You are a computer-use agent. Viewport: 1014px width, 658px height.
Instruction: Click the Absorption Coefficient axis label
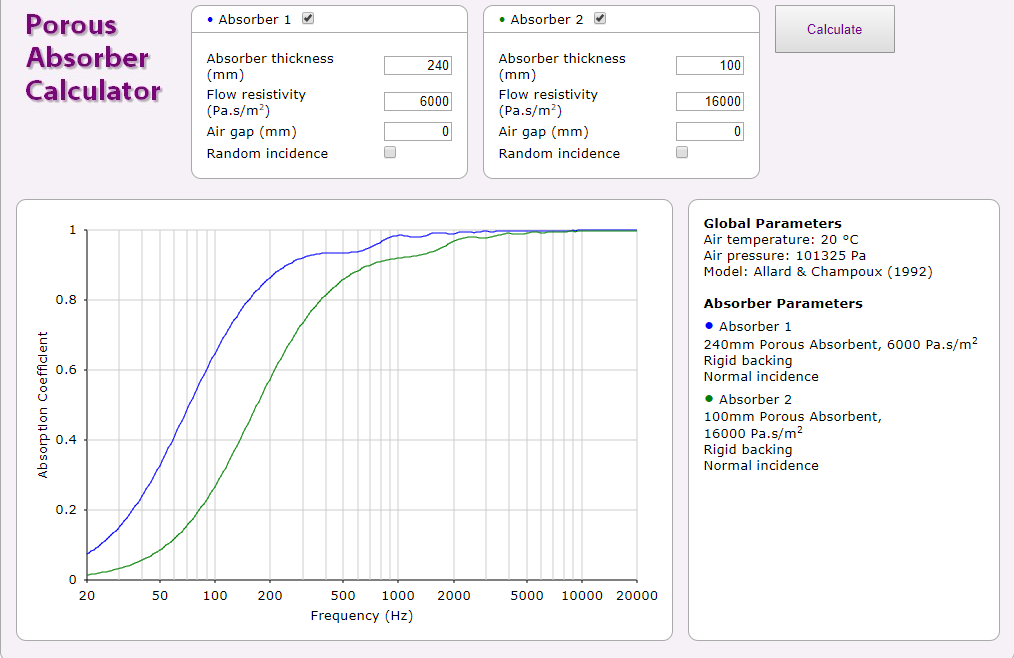pos(43,404)
